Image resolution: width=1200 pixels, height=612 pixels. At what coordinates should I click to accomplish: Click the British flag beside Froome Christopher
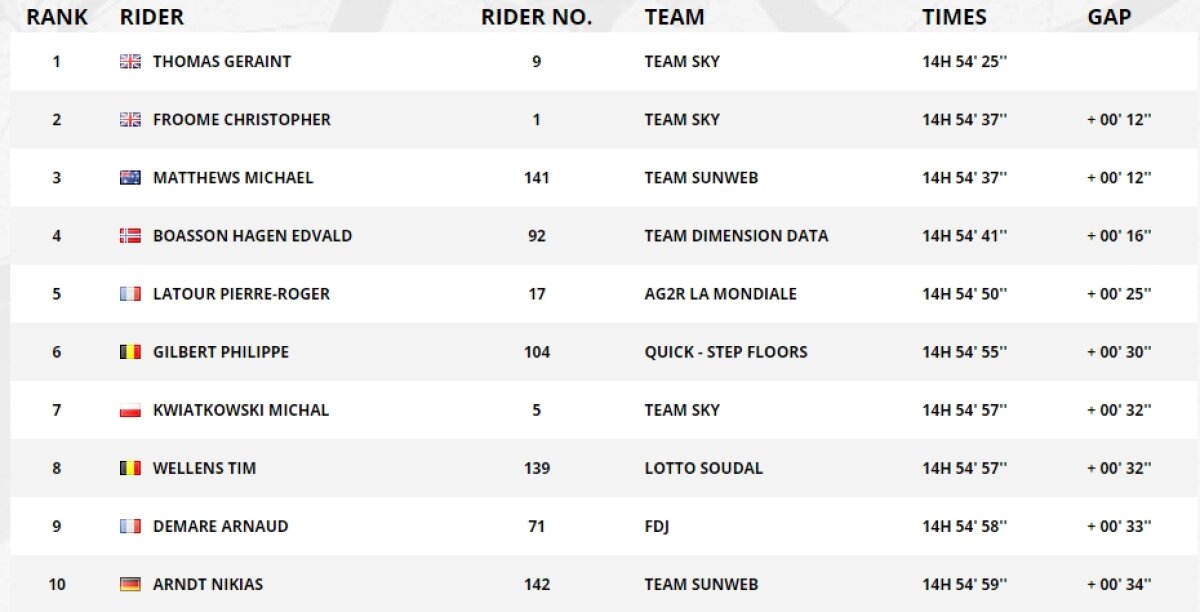tap(130, 120)
